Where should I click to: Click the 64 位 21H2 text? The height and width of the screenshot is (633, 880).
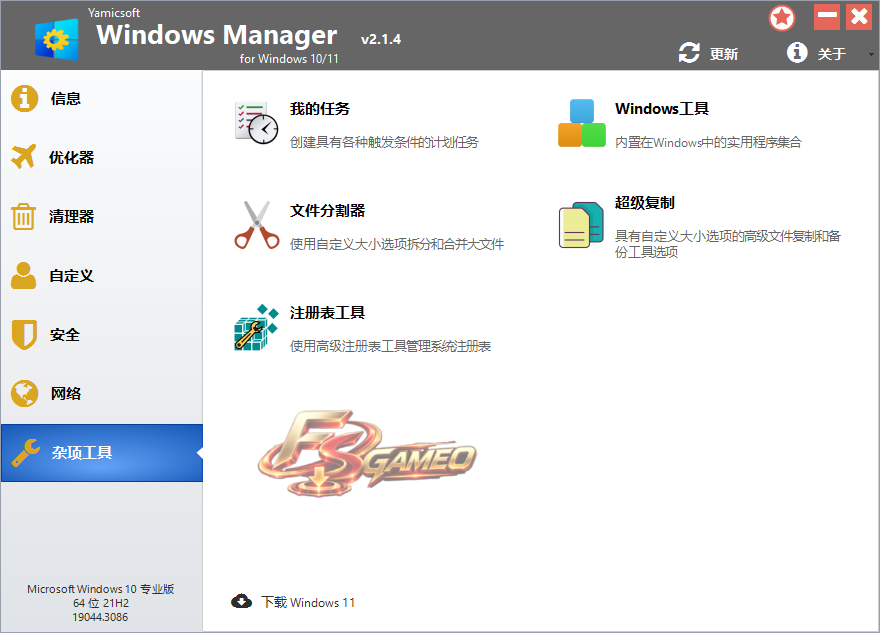point(101,603)
